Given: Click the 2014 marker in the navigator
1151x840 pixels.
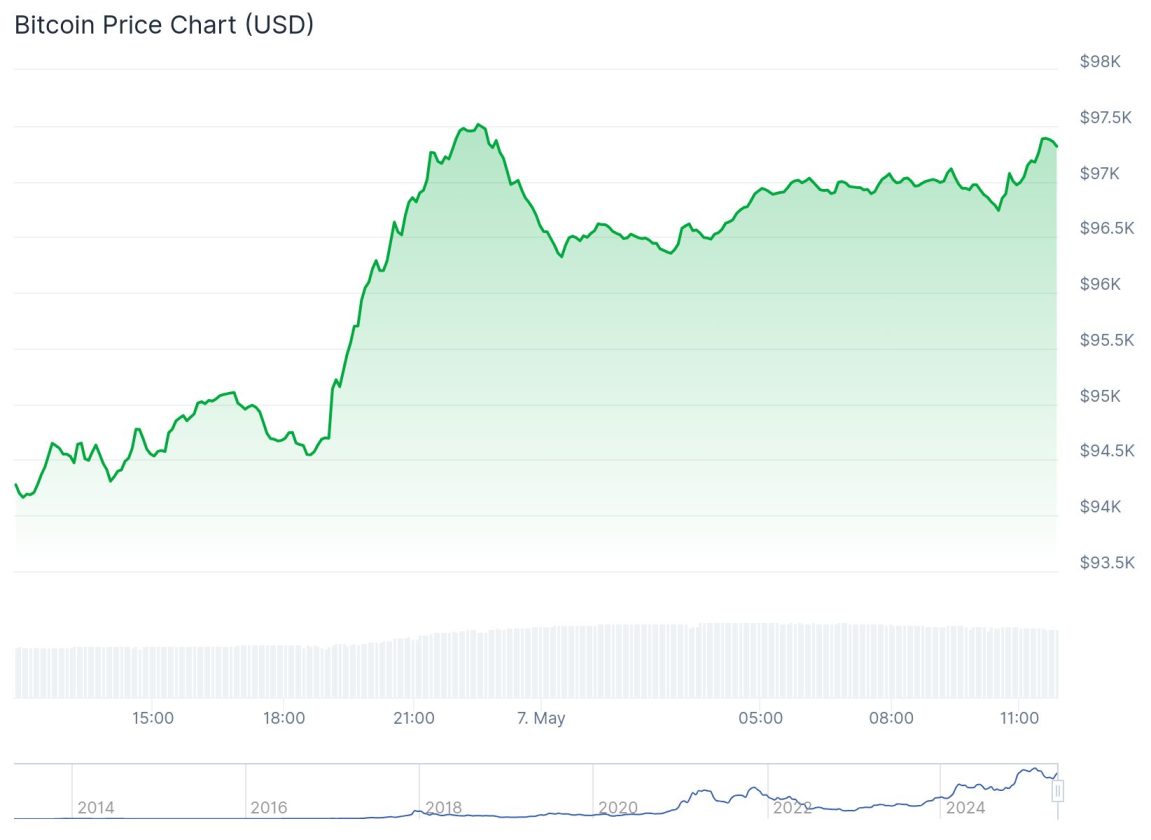Looking at the screenshot, I should coord(95,807).
